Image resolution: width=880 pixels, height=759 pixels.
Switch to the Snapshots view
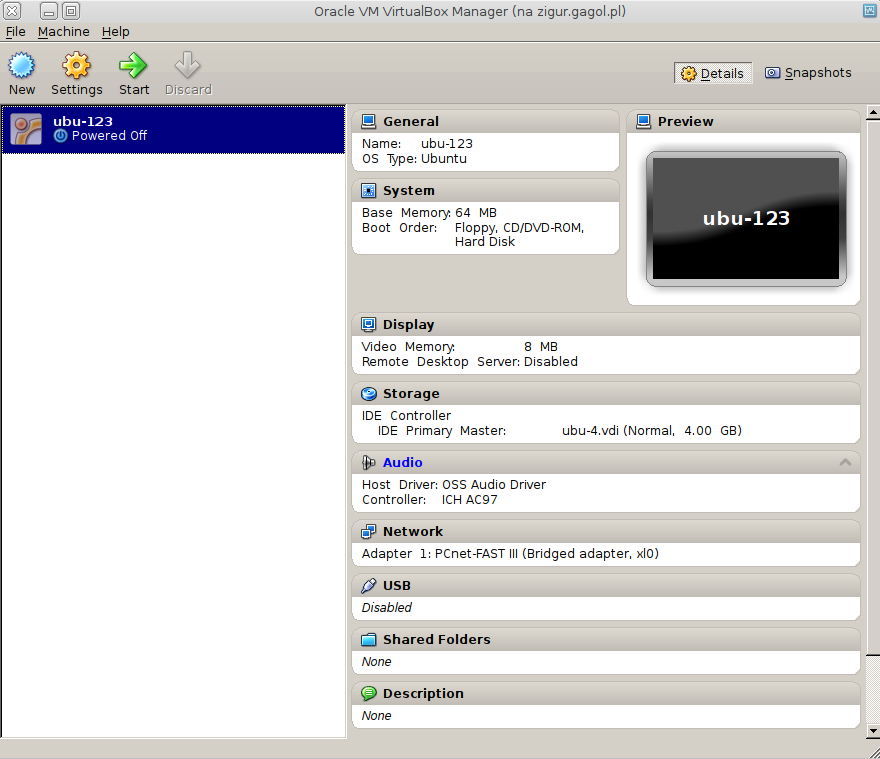point(808,73)
